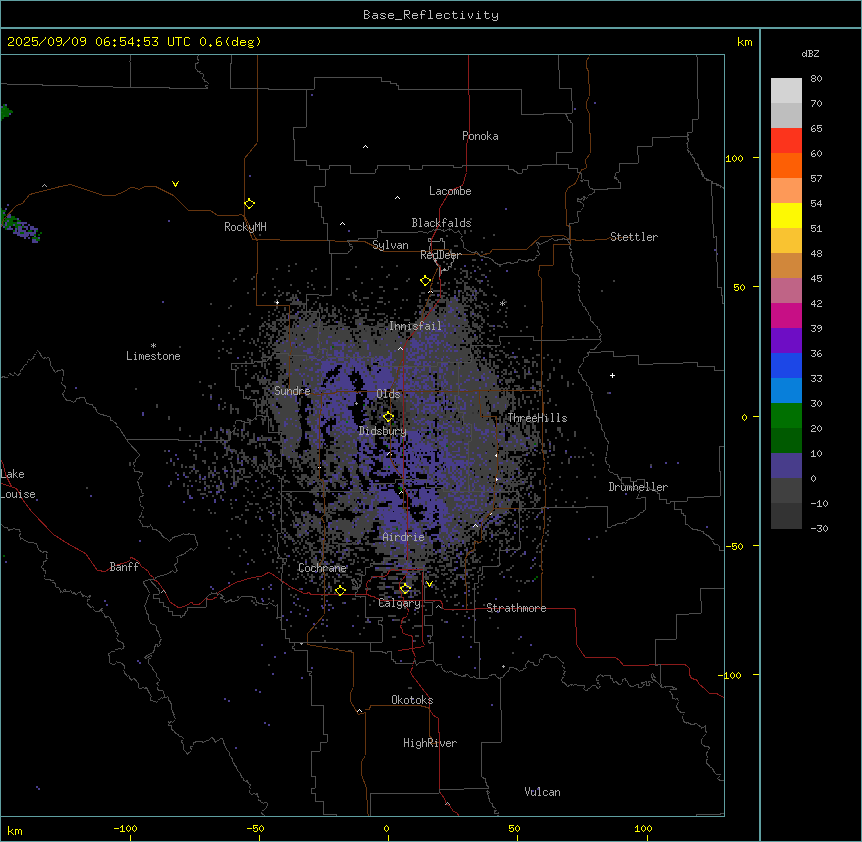Screen dimensions: 862x842
Task: Click the Didsbury label
Action: point(383,431)
